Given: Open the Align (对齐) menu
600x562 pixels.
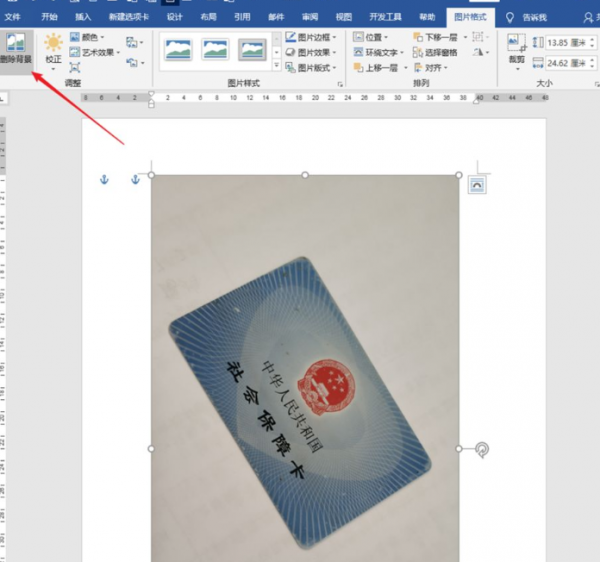Looking at the screenshot, I should click(431, 68).
